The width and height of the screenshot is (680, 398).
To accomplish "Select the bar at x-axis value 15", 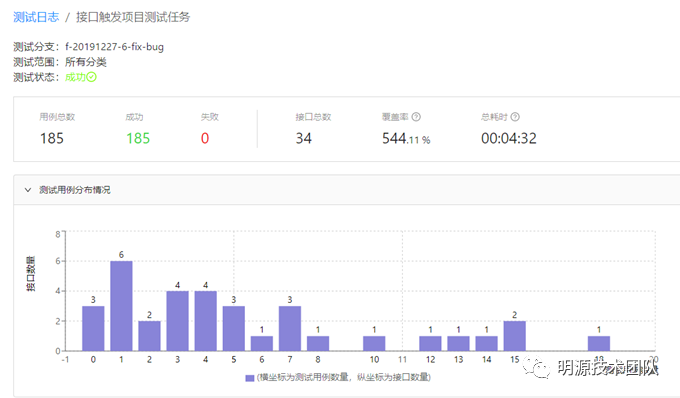I will [514, 336].
